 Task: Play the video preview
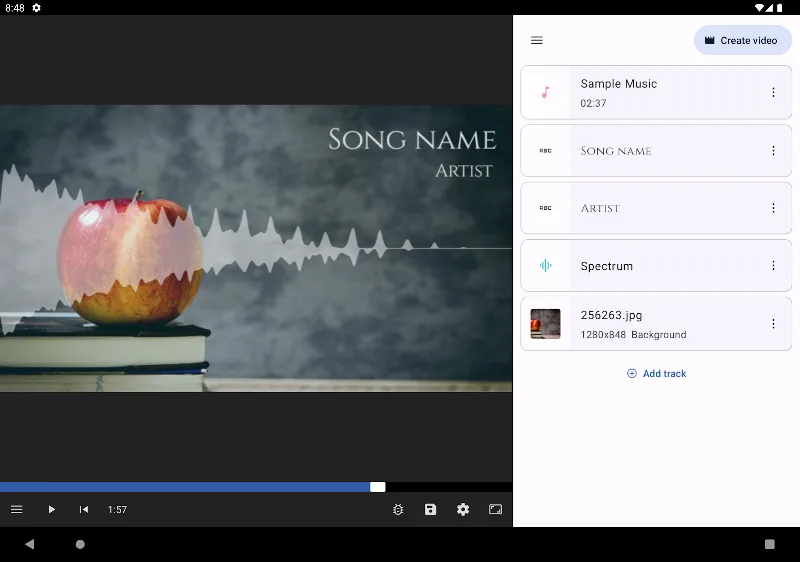[51, 509]
